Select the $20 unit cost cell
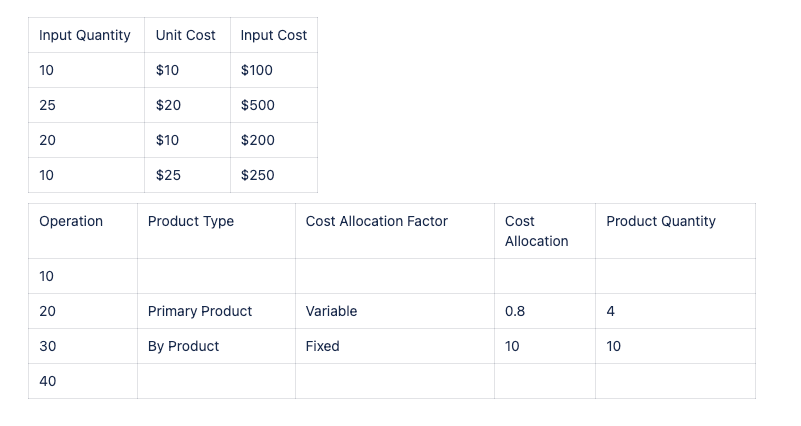801x426 pixels. 169,105
